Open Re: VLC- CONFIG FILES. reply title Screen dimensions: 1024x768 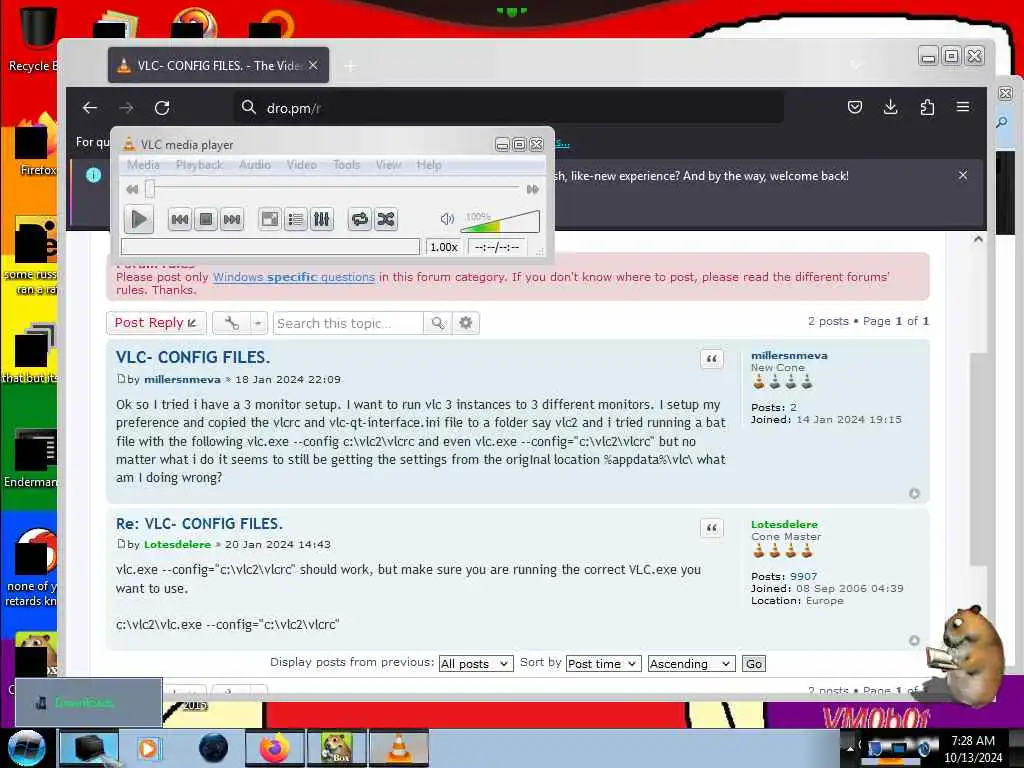tap(199, 524)
